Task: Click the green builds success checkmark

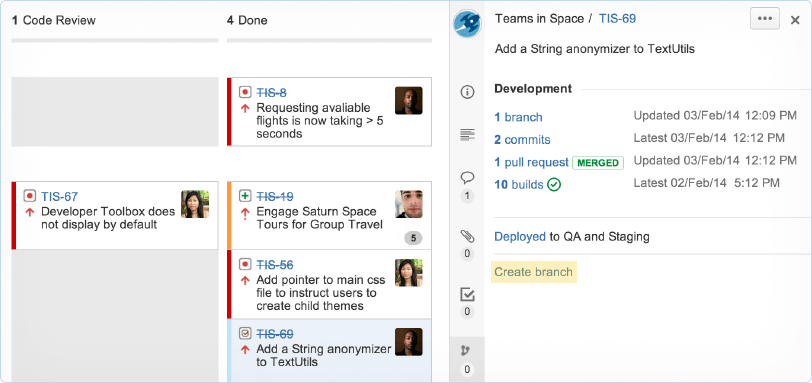Action: coord(554,185)
